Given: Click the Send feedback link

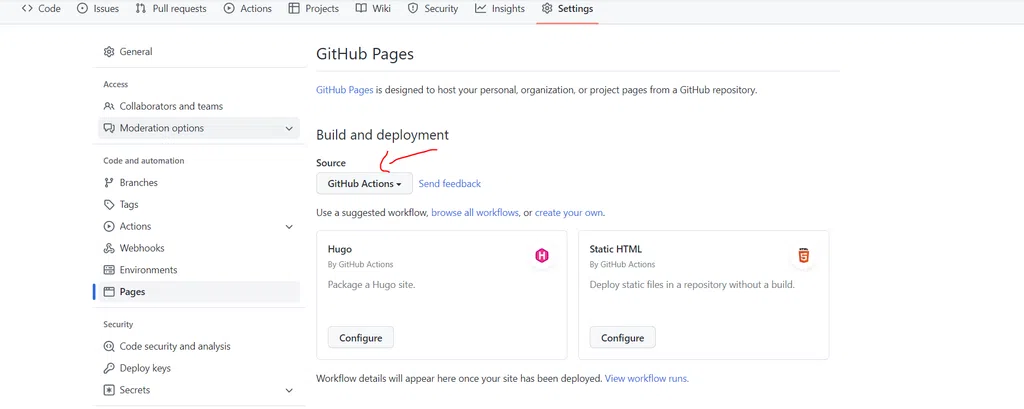Looking at the screenshot, I should 449,184.
